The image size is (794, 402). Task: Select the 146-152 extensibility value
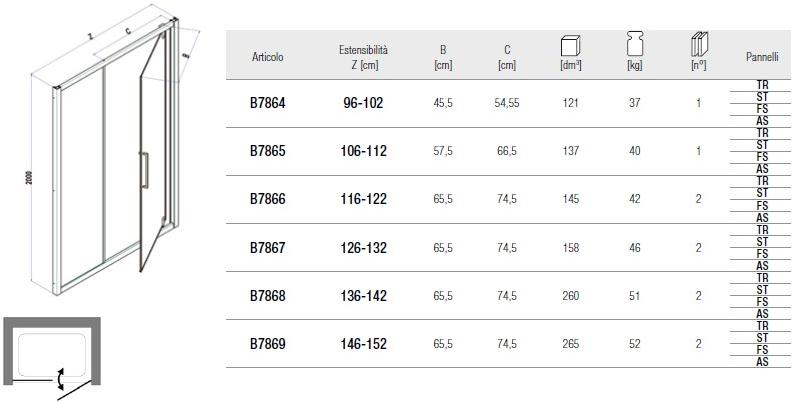pos(364,344)
